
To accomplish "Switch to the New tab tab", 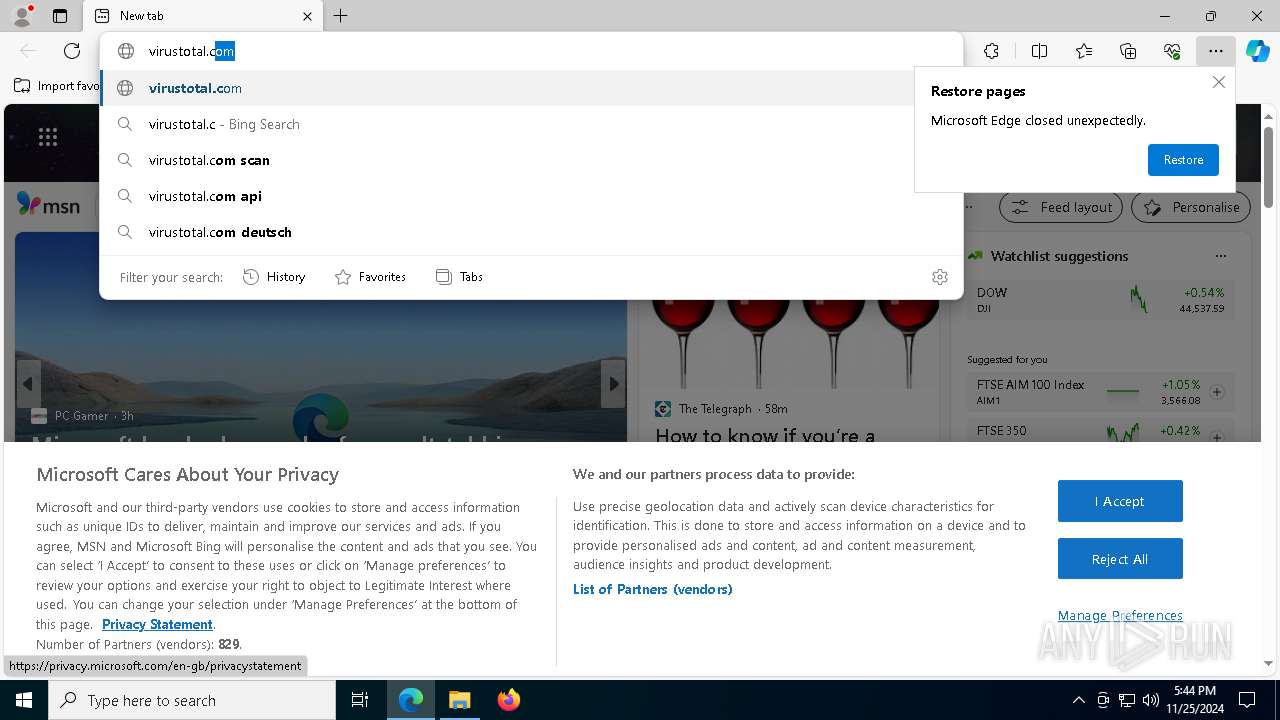I will pos(202,16).
